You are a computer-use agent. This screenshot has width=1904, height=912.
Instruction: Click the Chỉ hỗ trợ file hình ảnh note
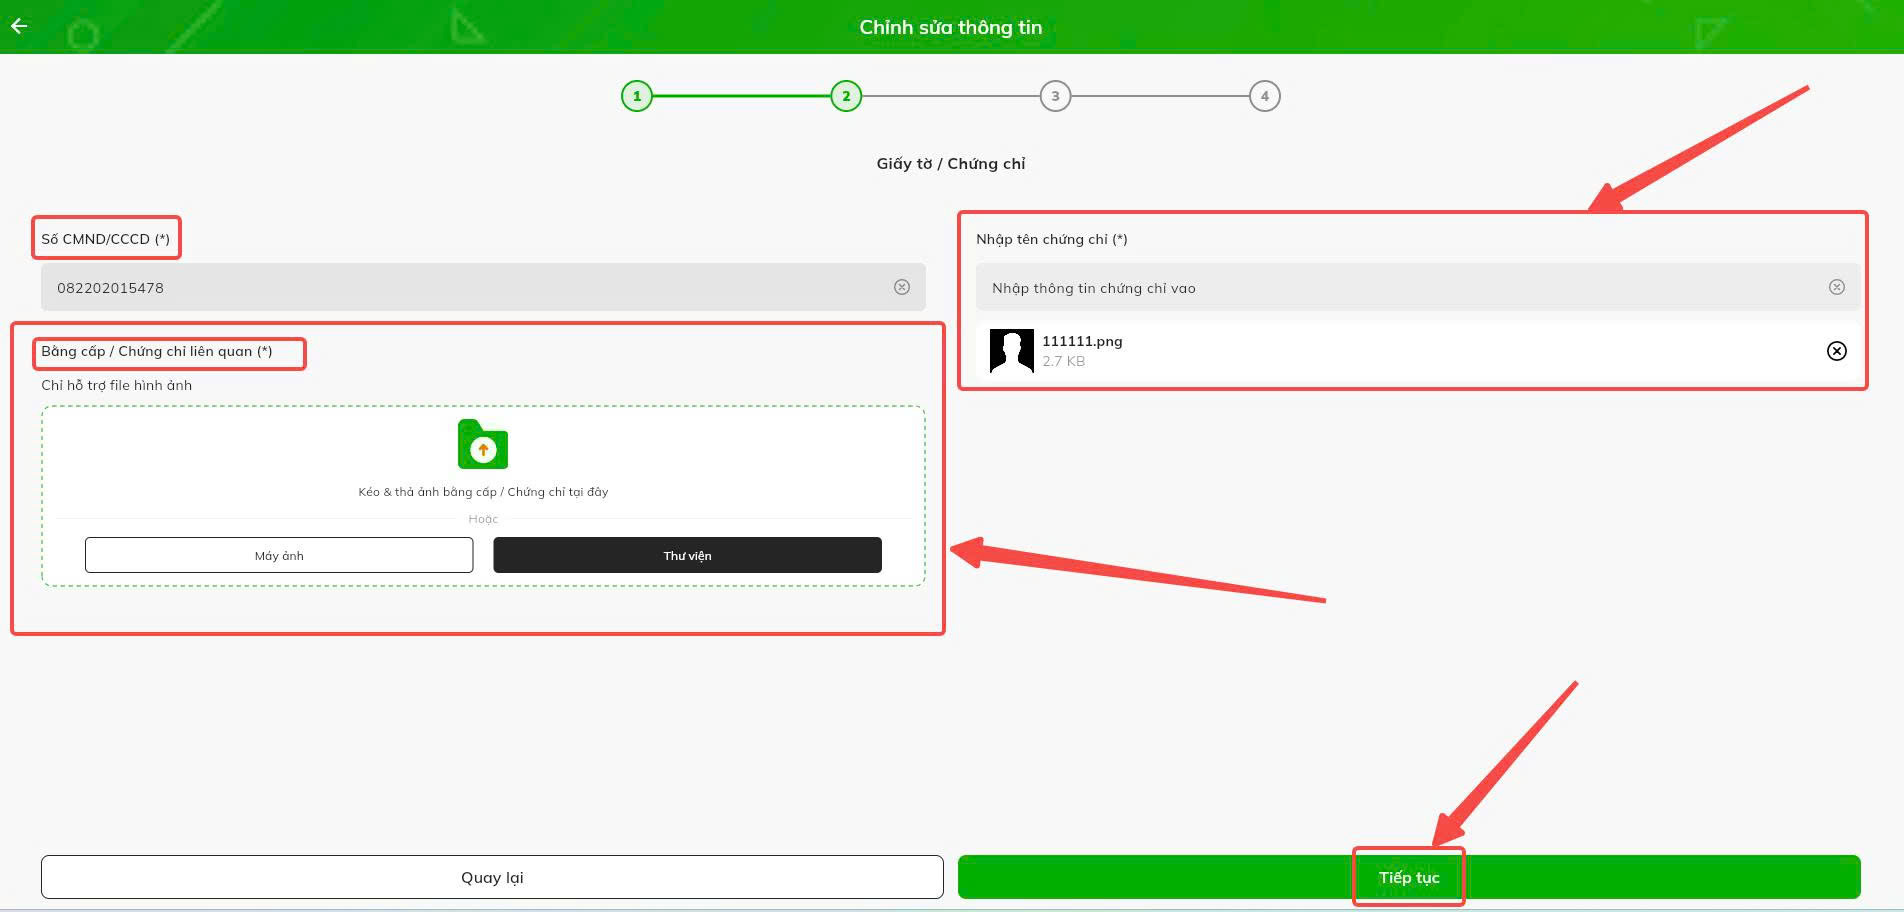click(116, 385)
